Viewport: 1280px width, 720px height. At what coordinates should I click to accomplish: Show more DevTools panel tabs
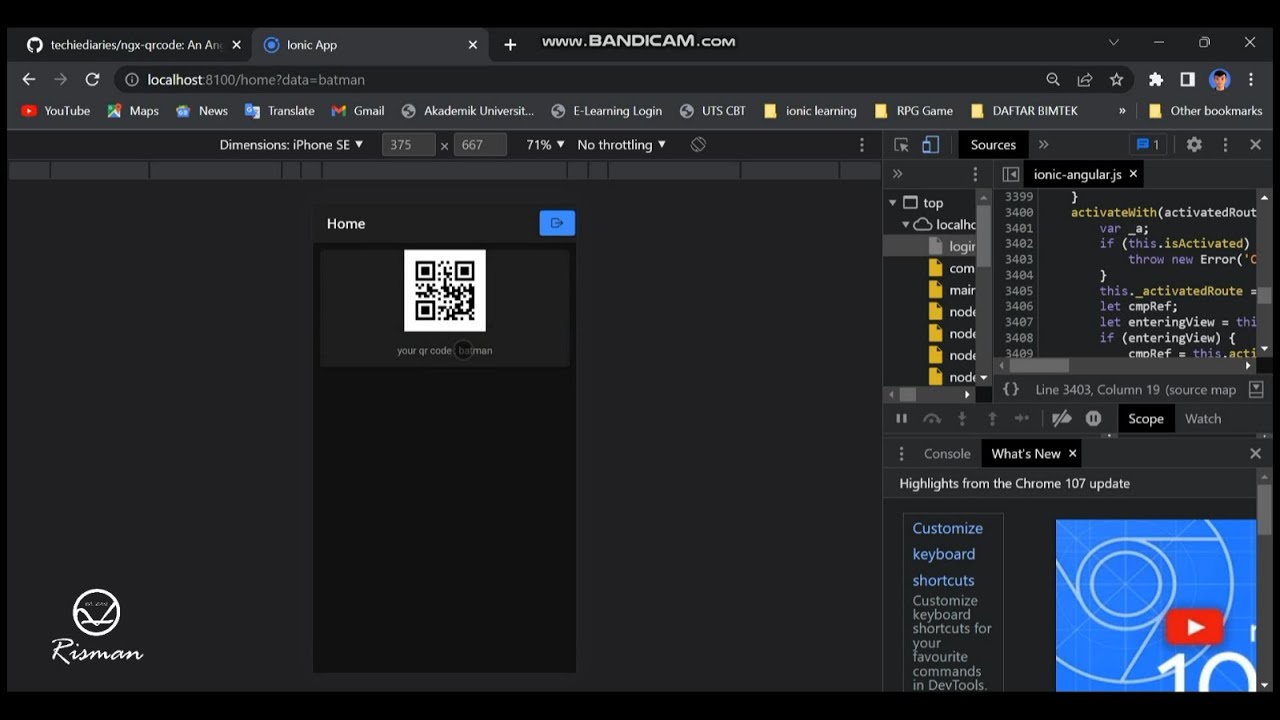click(x=1044, y=145)
